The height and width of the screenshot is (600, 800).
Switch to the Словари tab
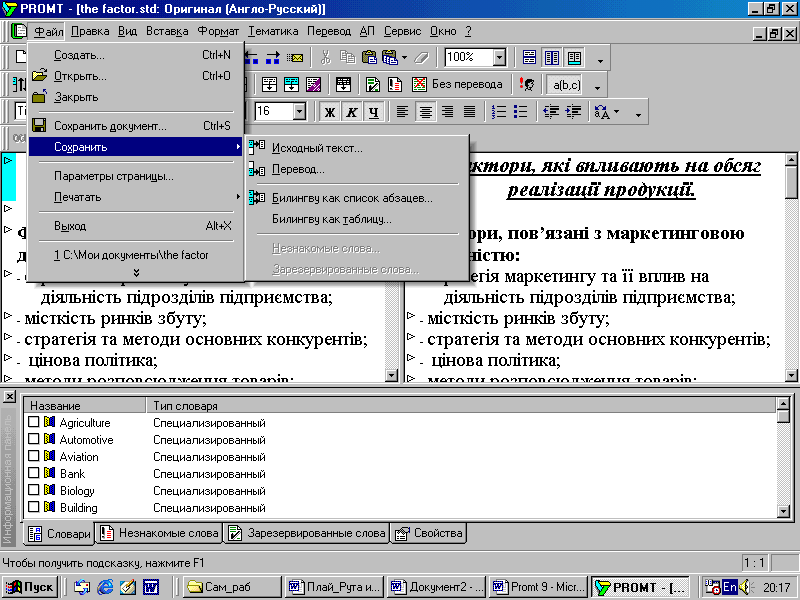pos(59,534)
